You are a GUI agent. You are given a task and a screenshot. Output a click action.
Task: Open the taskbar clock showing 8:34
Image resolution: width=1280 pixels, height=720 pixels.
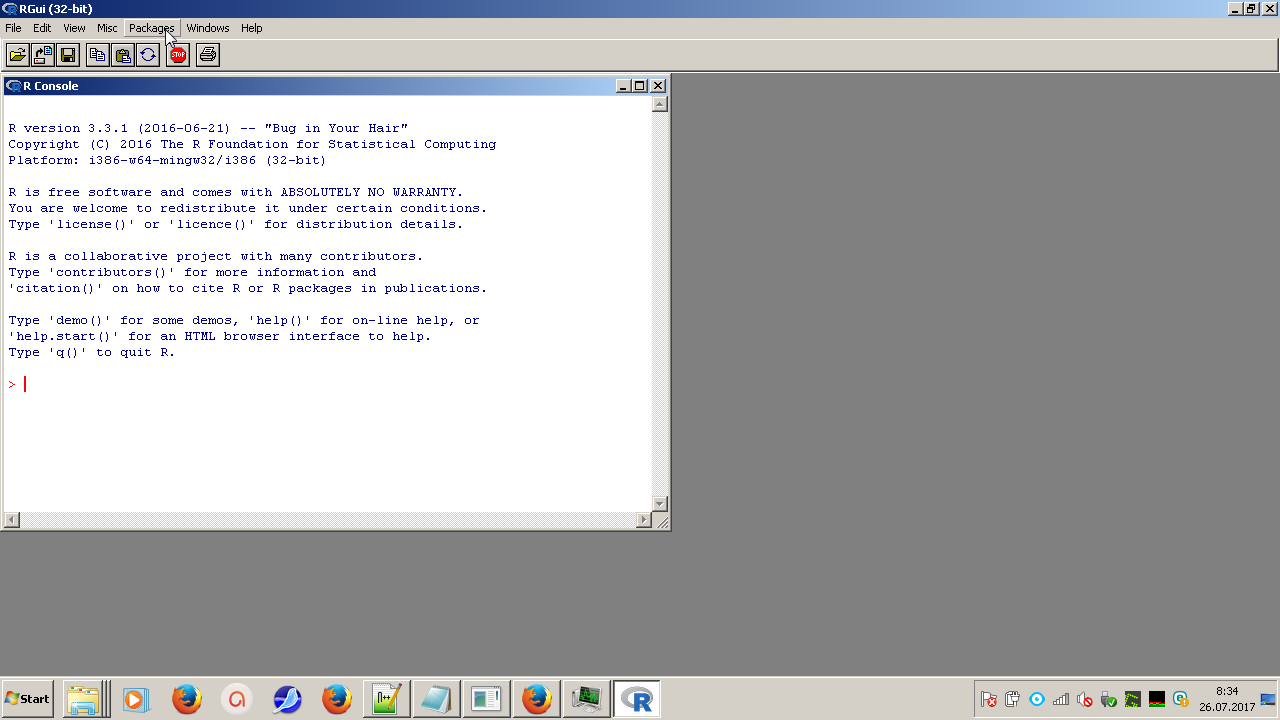coord(1227,699)
